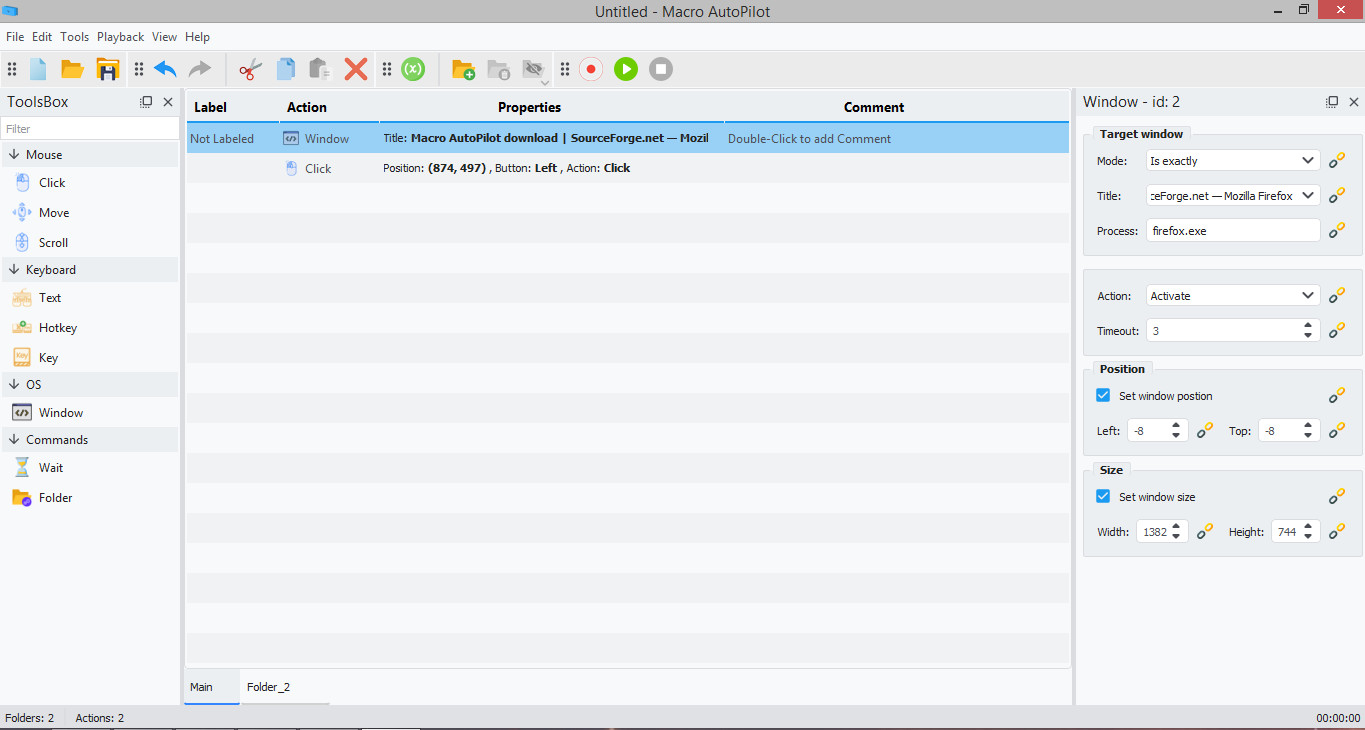Open the Mode dropdown showing Is exactly
This screenshot has width=1365, height=730.
pyautogui.click(x=1233, y=161)
